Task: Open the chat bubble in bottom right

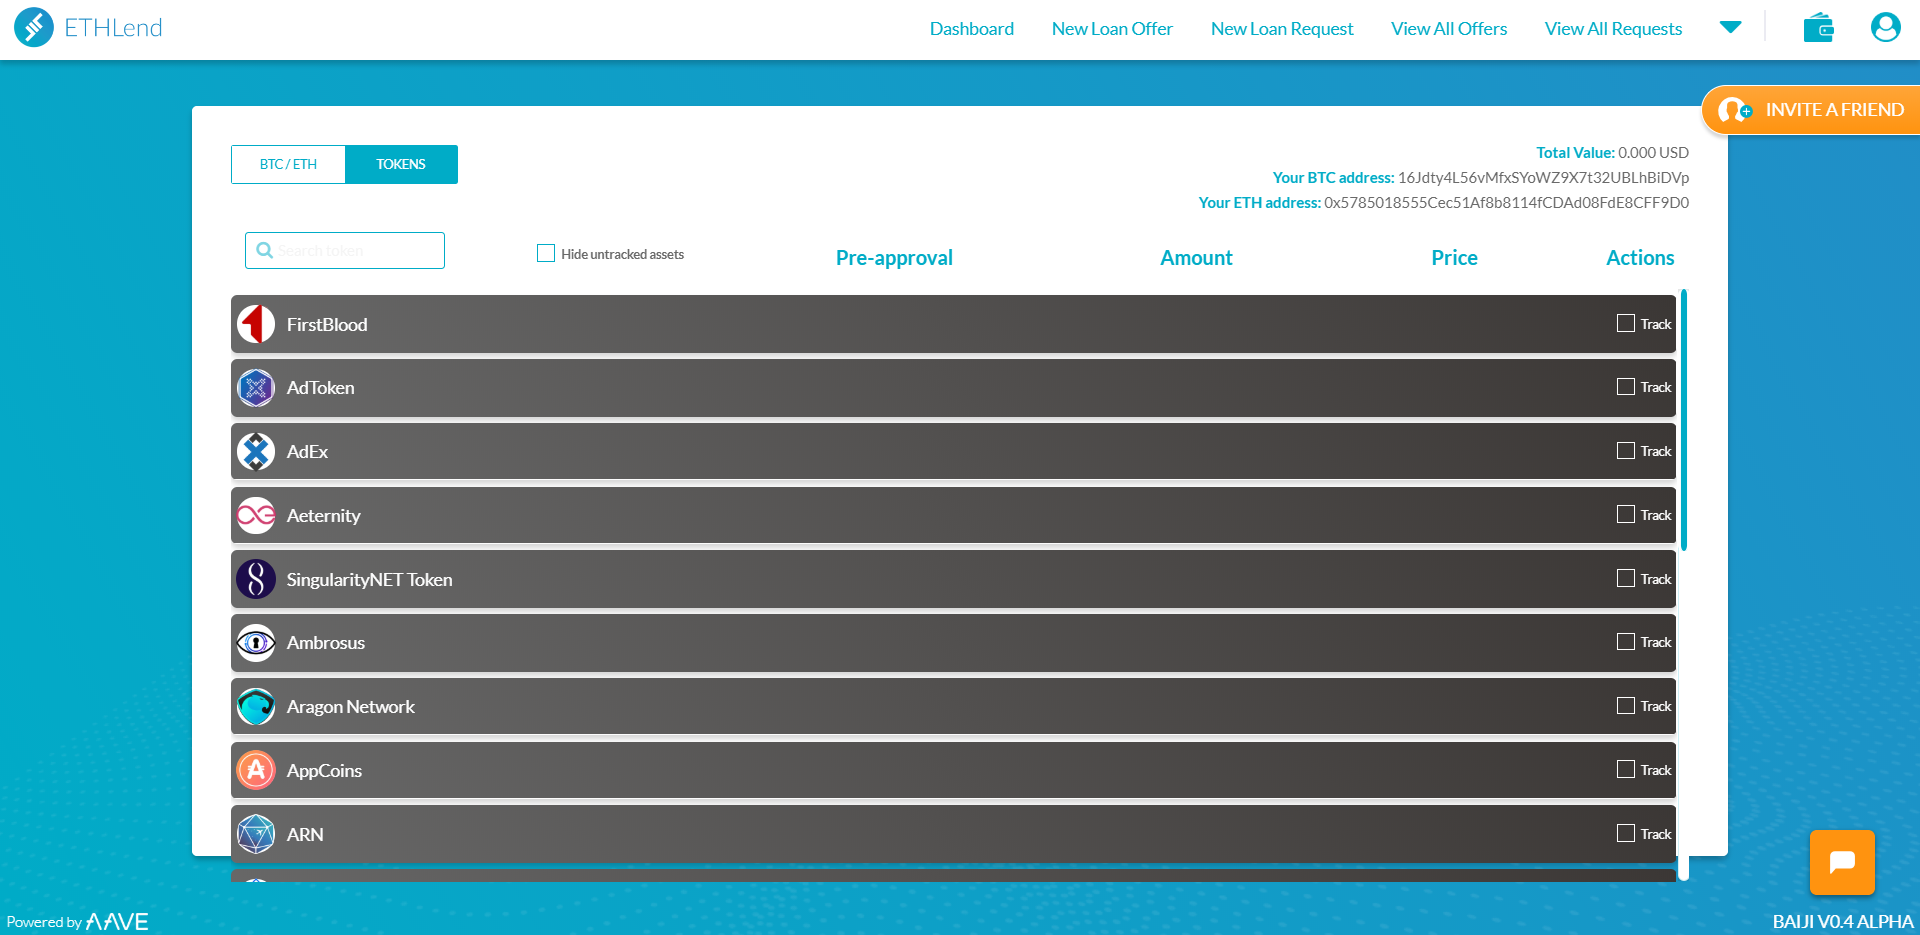Action: point(1842,862)
